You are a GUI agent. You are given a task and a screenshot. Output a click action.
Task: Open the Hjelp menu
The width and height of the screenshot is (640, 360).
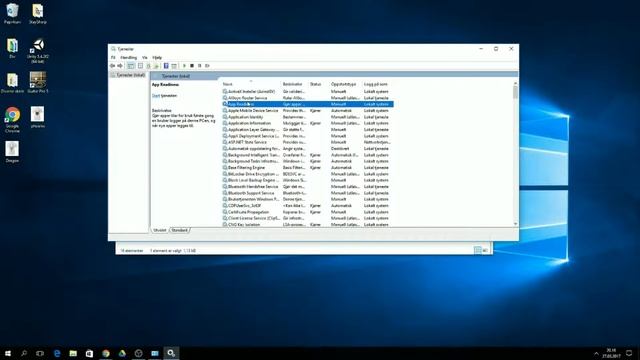(x=157, y=58)
